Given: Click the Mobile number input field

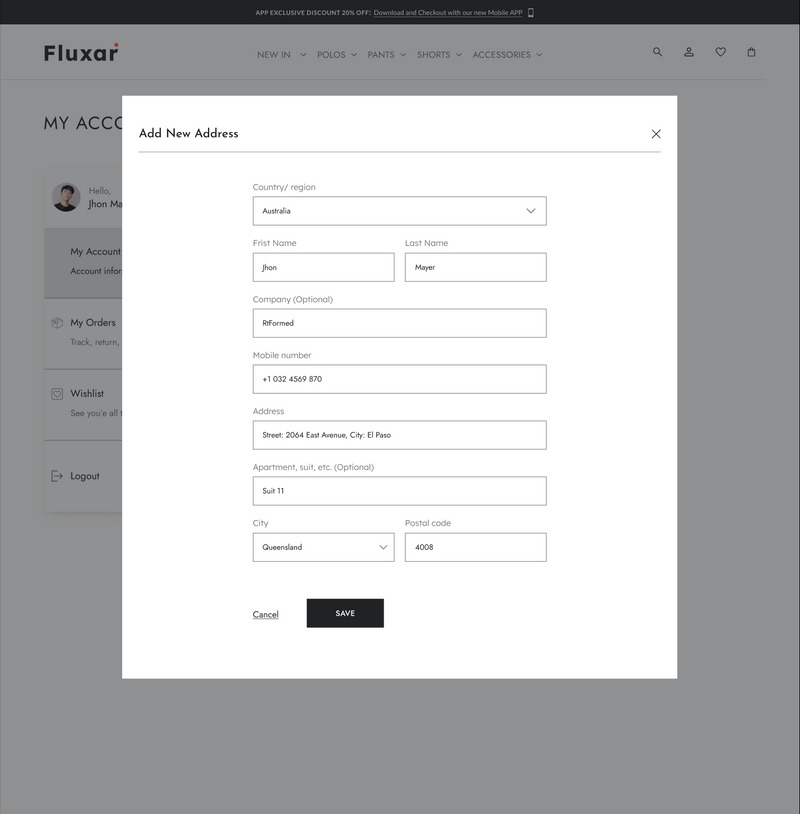Looking at the screenshot, I should pyautogui.click(x=399, y=379).
